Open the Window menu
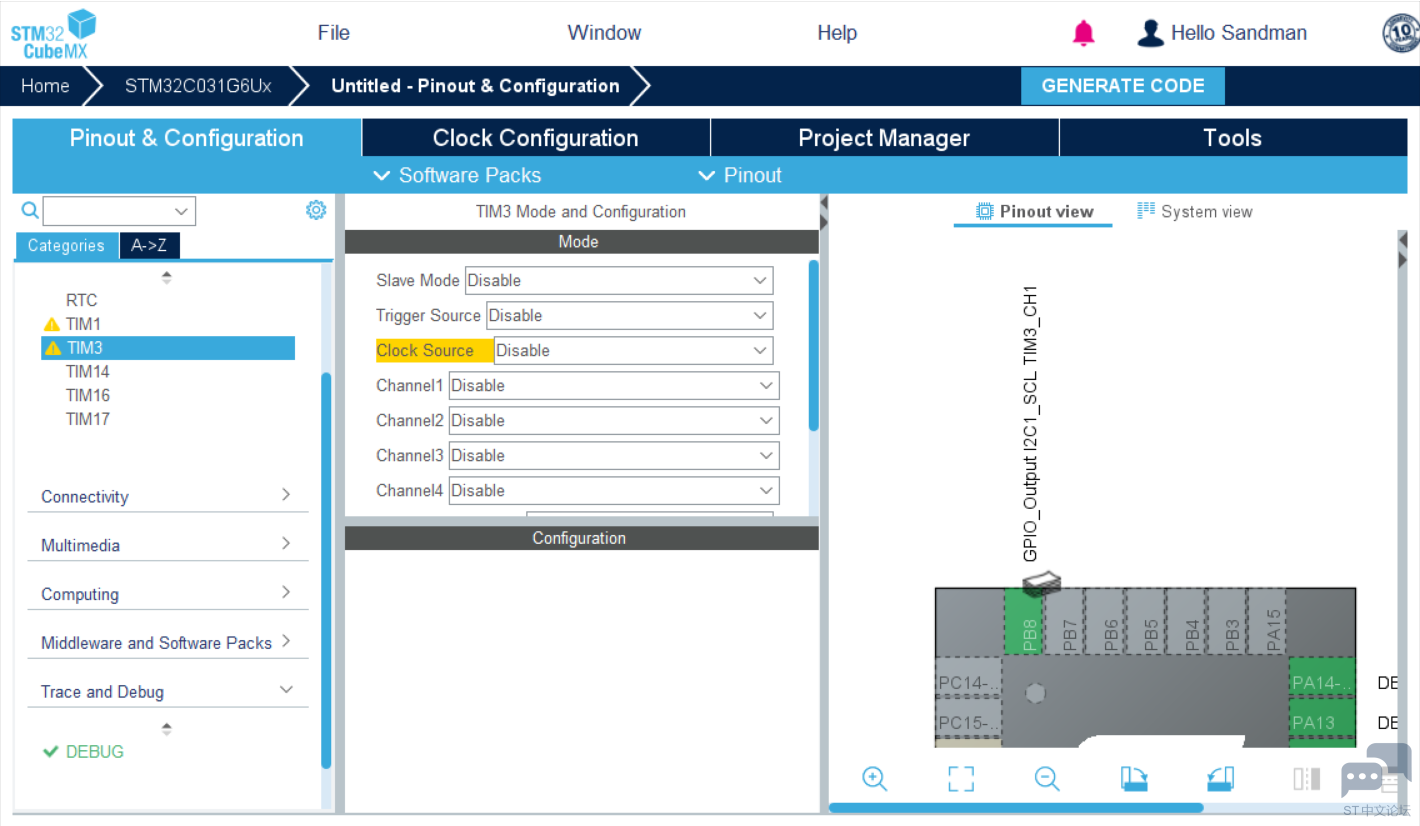The height and width of the screenshot is (826, 1420). click(604, 33)
